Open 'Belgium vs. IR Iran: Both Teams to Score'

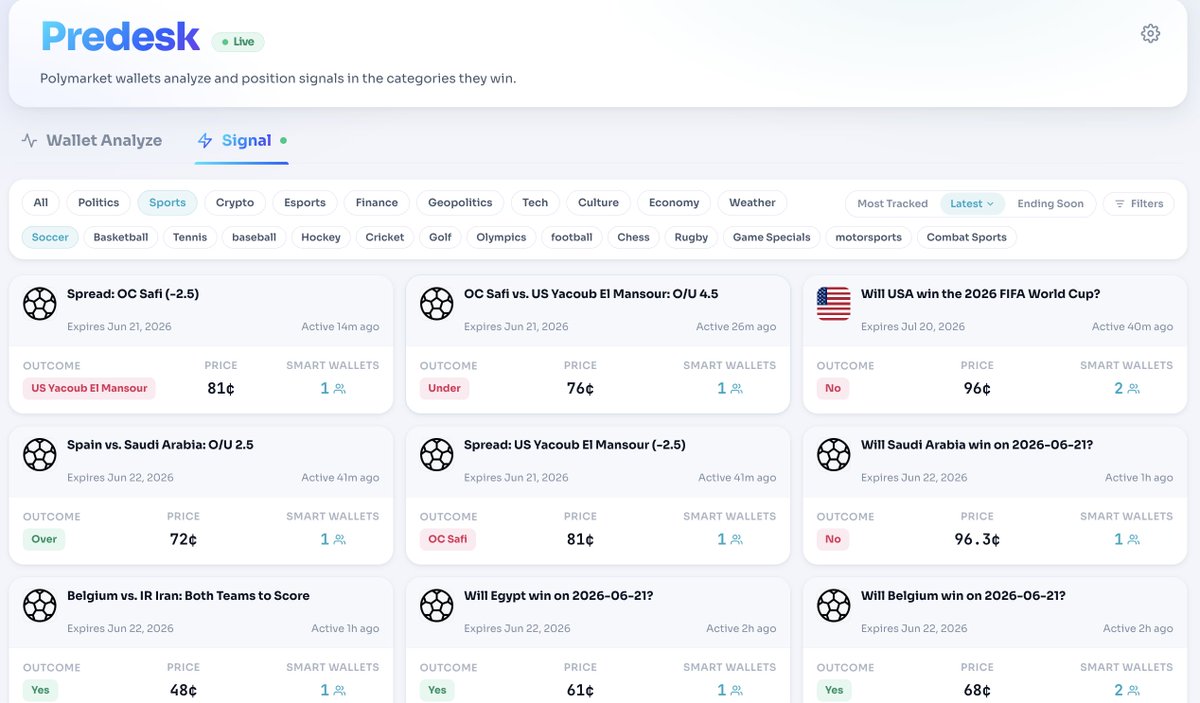[188, 596]
